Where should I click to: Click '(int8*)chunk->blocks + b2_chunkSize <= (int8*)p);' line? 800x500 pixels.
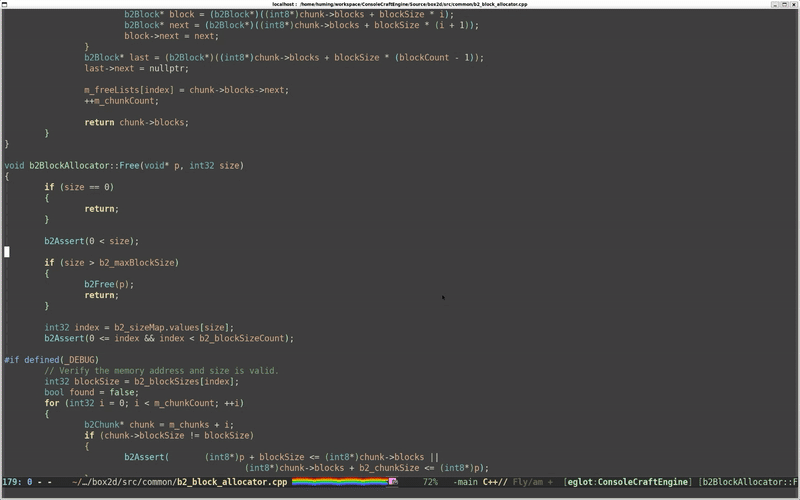[366, 468]
